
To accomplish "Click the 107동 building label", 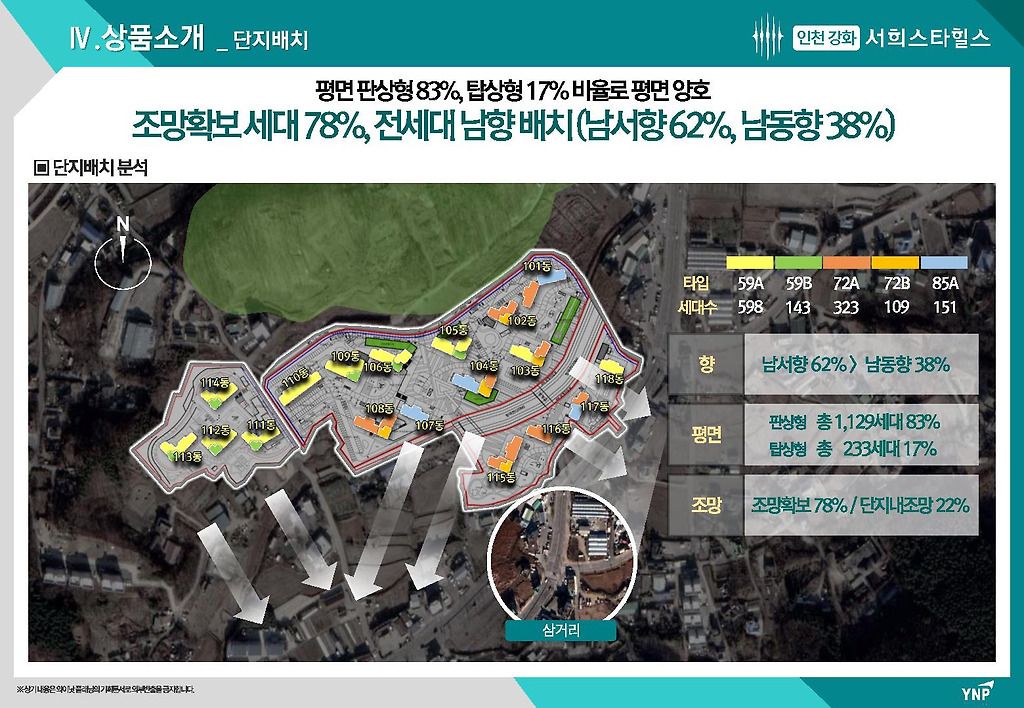I will 429,425.
